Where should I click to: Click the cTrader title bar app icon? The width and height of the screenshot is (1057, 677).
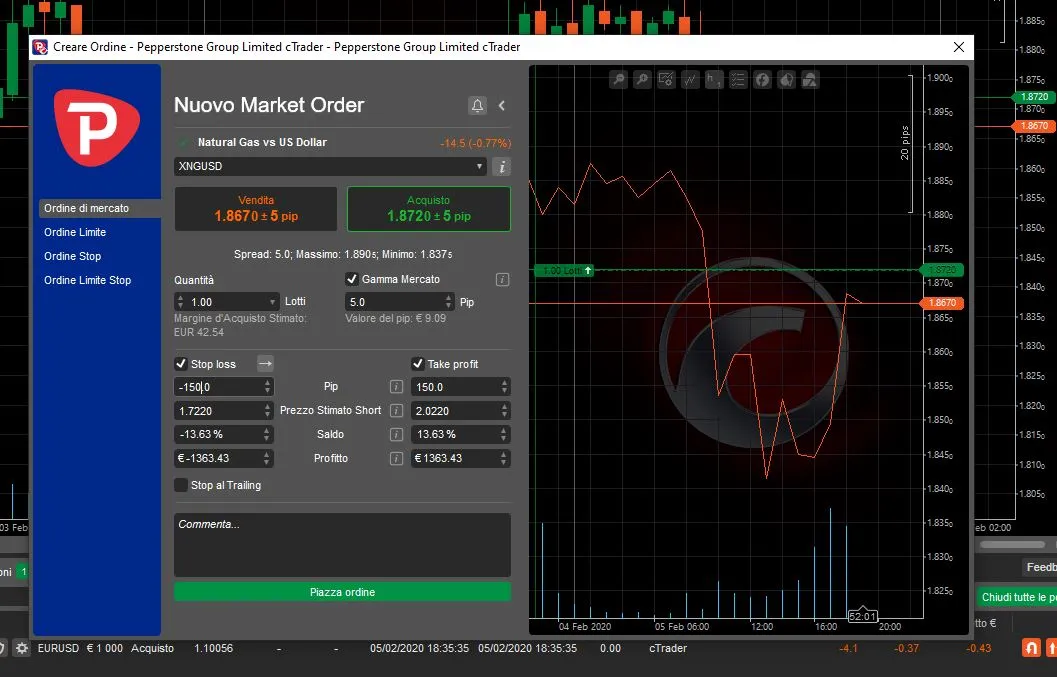[40, 47]
